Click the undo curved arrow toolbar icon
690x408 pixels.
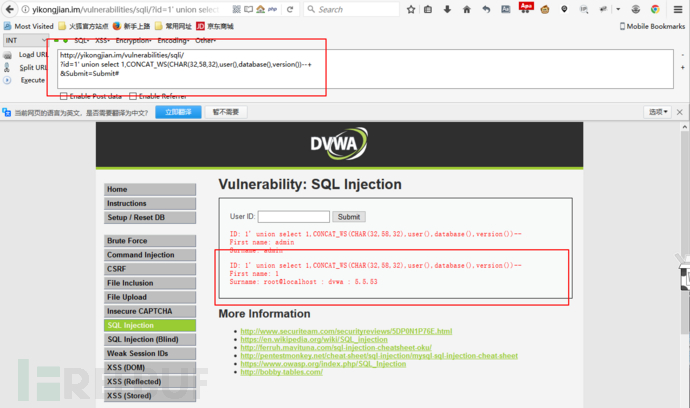point(486,9)
